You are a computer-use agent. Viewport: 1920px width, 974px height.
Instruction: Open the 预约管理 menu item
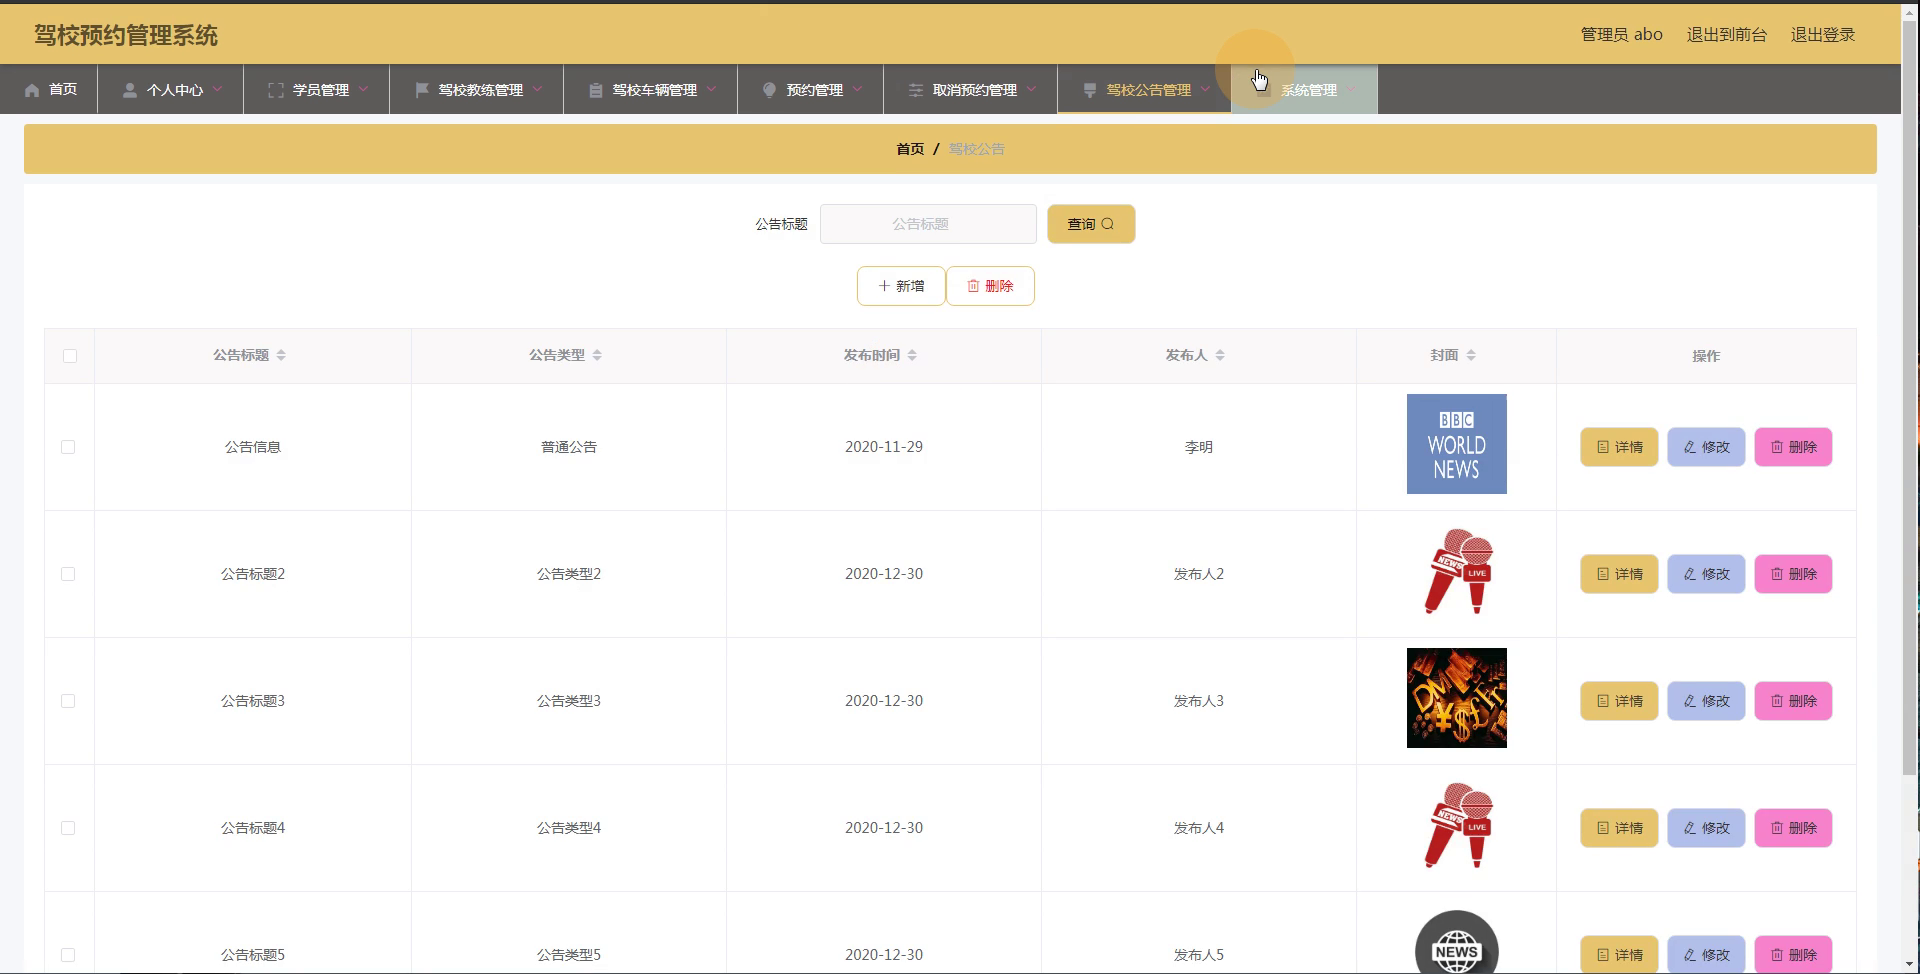(x=810, y=90)
